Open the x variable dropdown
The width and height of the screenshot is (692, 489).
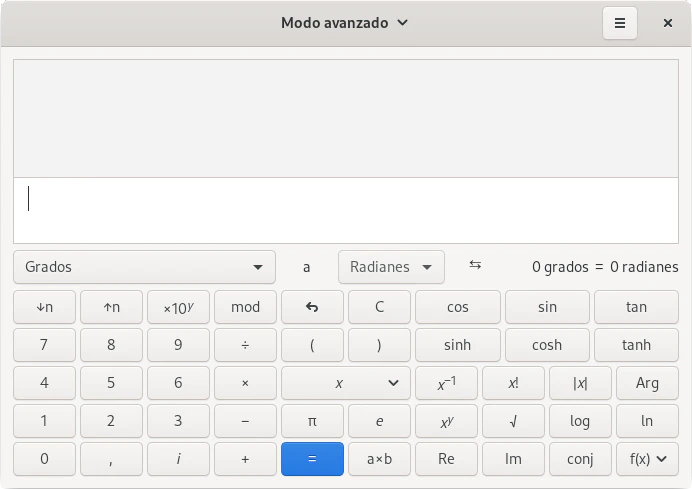(345, 383)
